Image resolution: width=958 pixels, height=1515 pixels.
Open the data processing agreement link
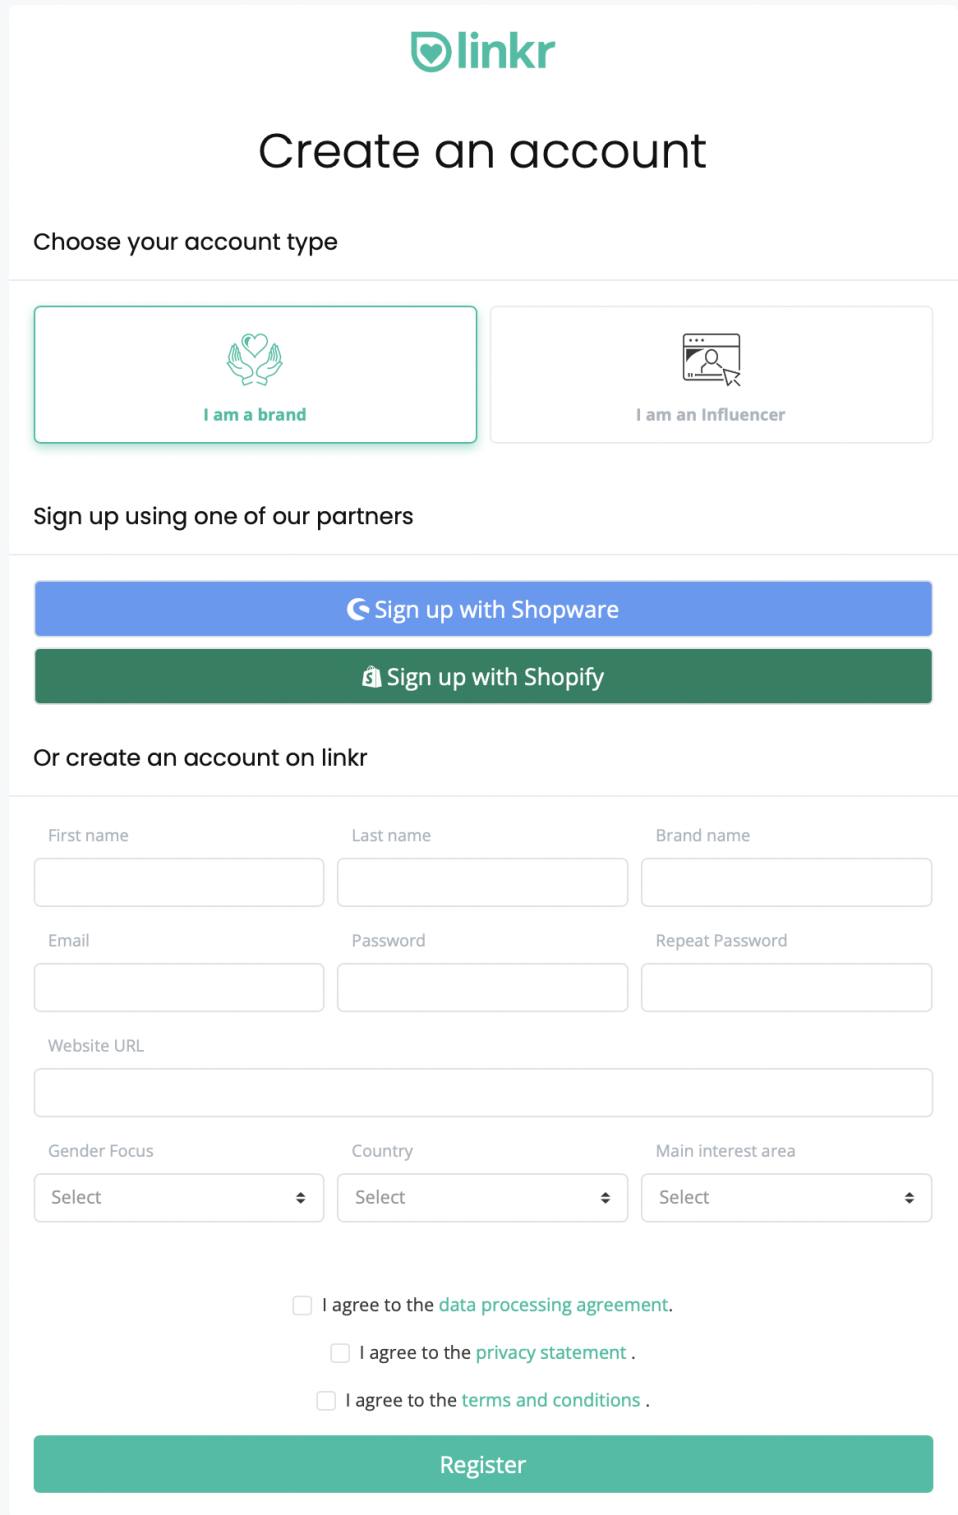coord(554,1305)
